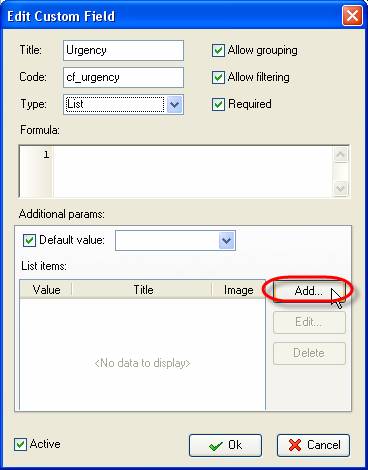Sort by the Value column header
The height and width of the screenshot is (470, 368).
(46, 289)
